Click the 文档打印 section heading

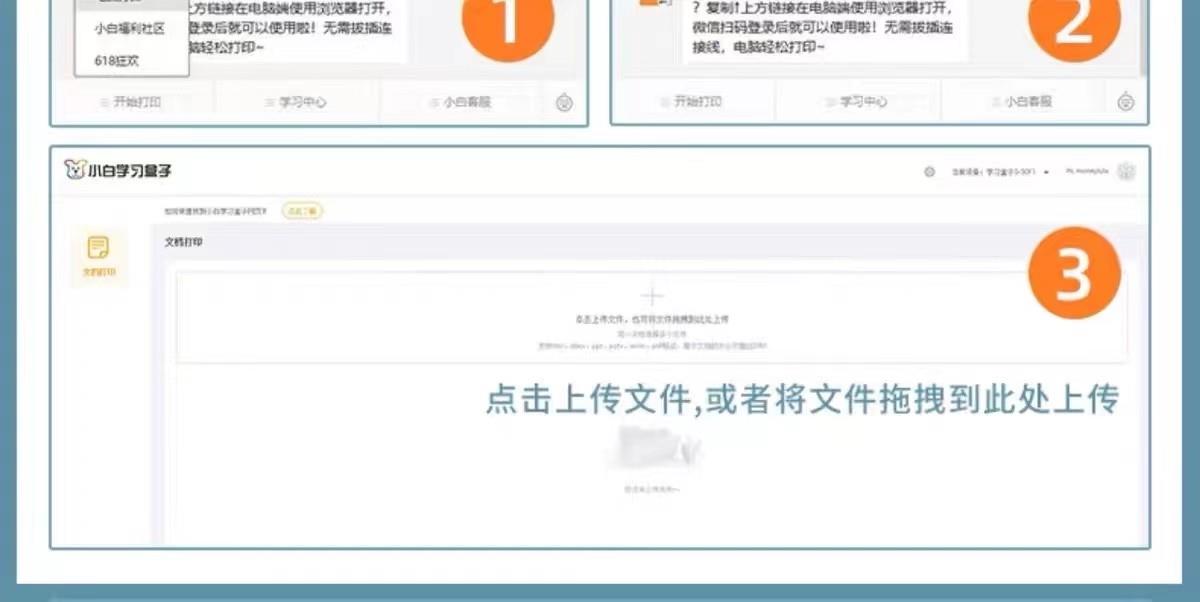click(x=184, y=242)
